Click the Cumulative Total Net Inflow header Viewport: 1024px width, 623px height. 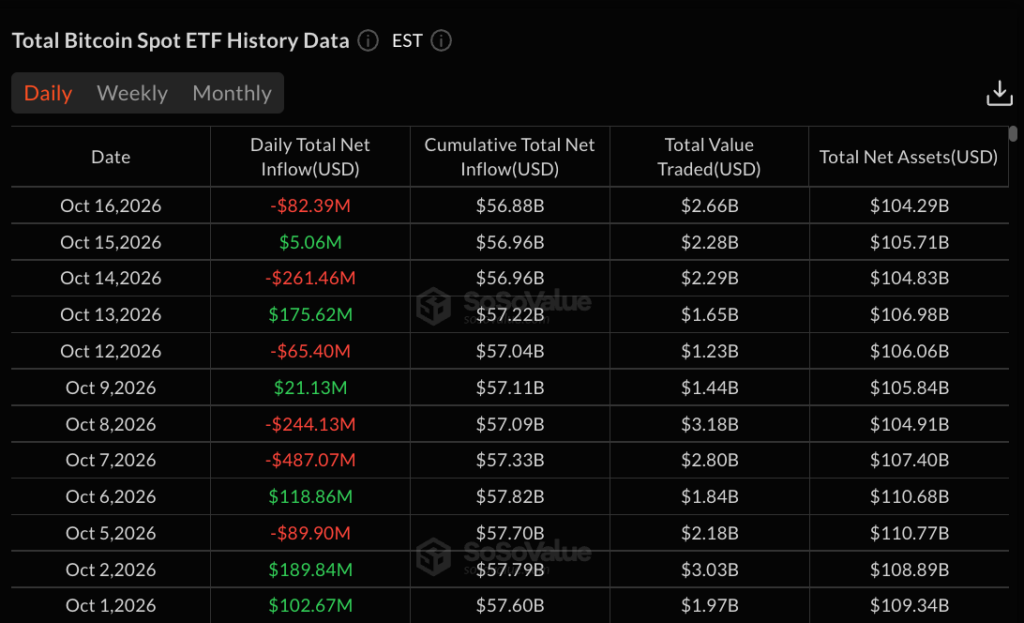click(x=509, y=157)
